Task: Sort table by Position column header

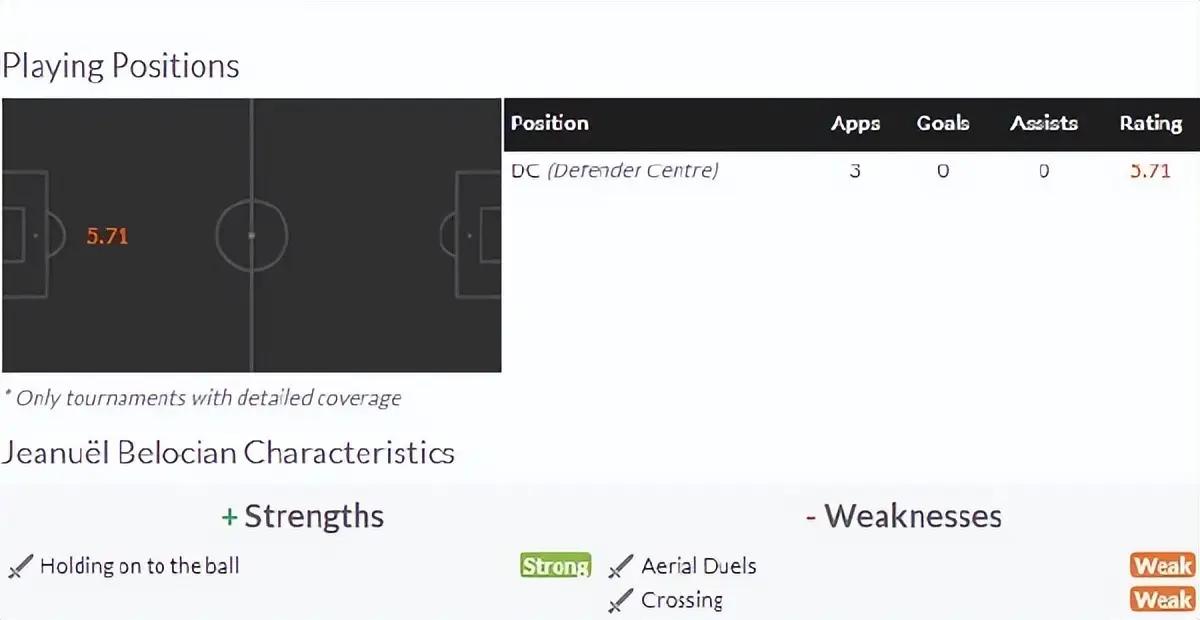Action: (549, 123)
